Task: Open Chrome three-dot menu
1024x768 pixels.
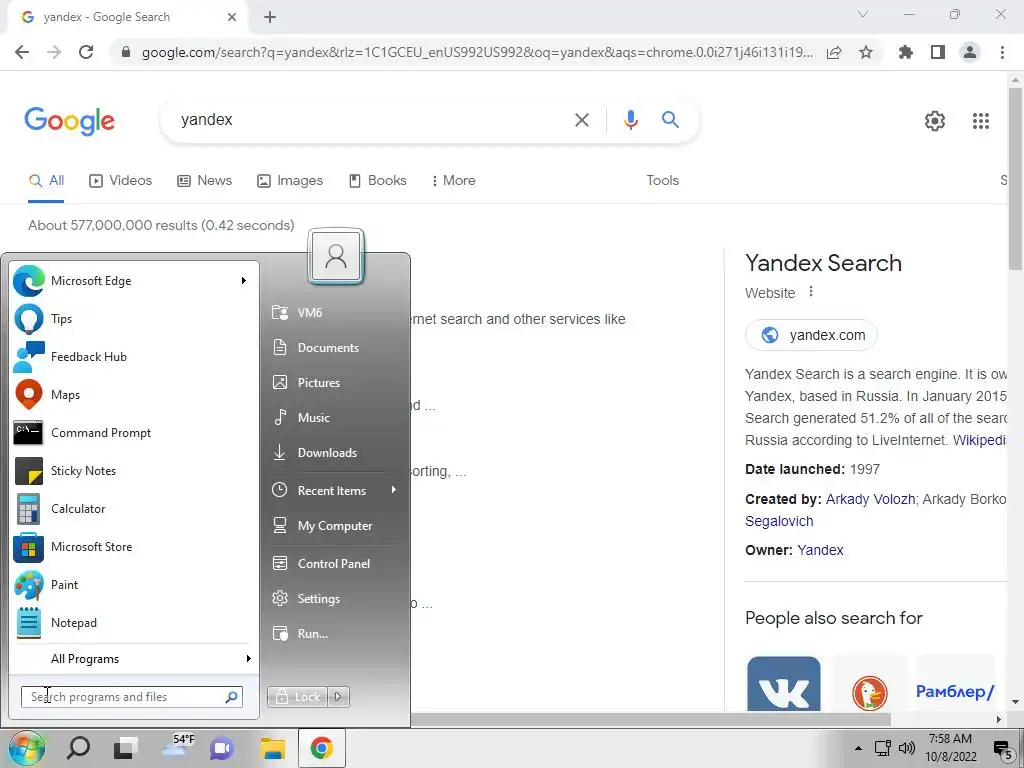Action: (x=1002, y=52)
